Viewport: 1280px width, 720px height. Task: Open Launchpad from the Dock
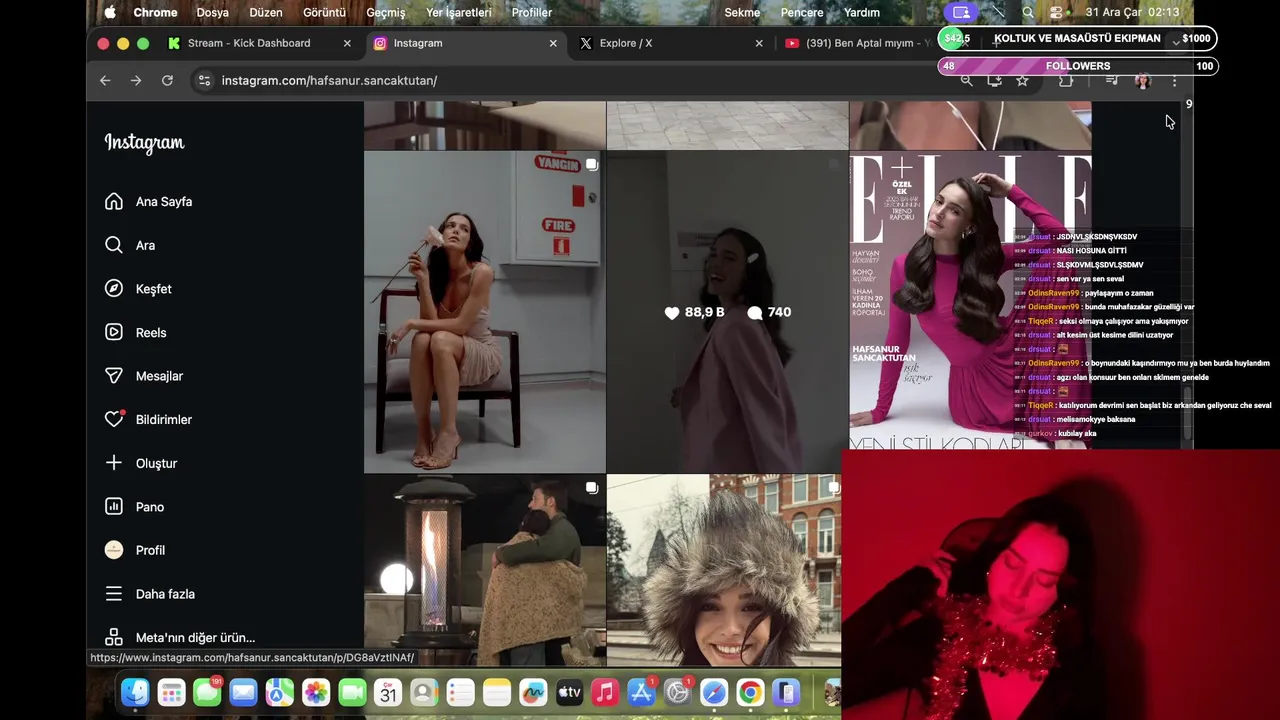[x=171, y=692]
